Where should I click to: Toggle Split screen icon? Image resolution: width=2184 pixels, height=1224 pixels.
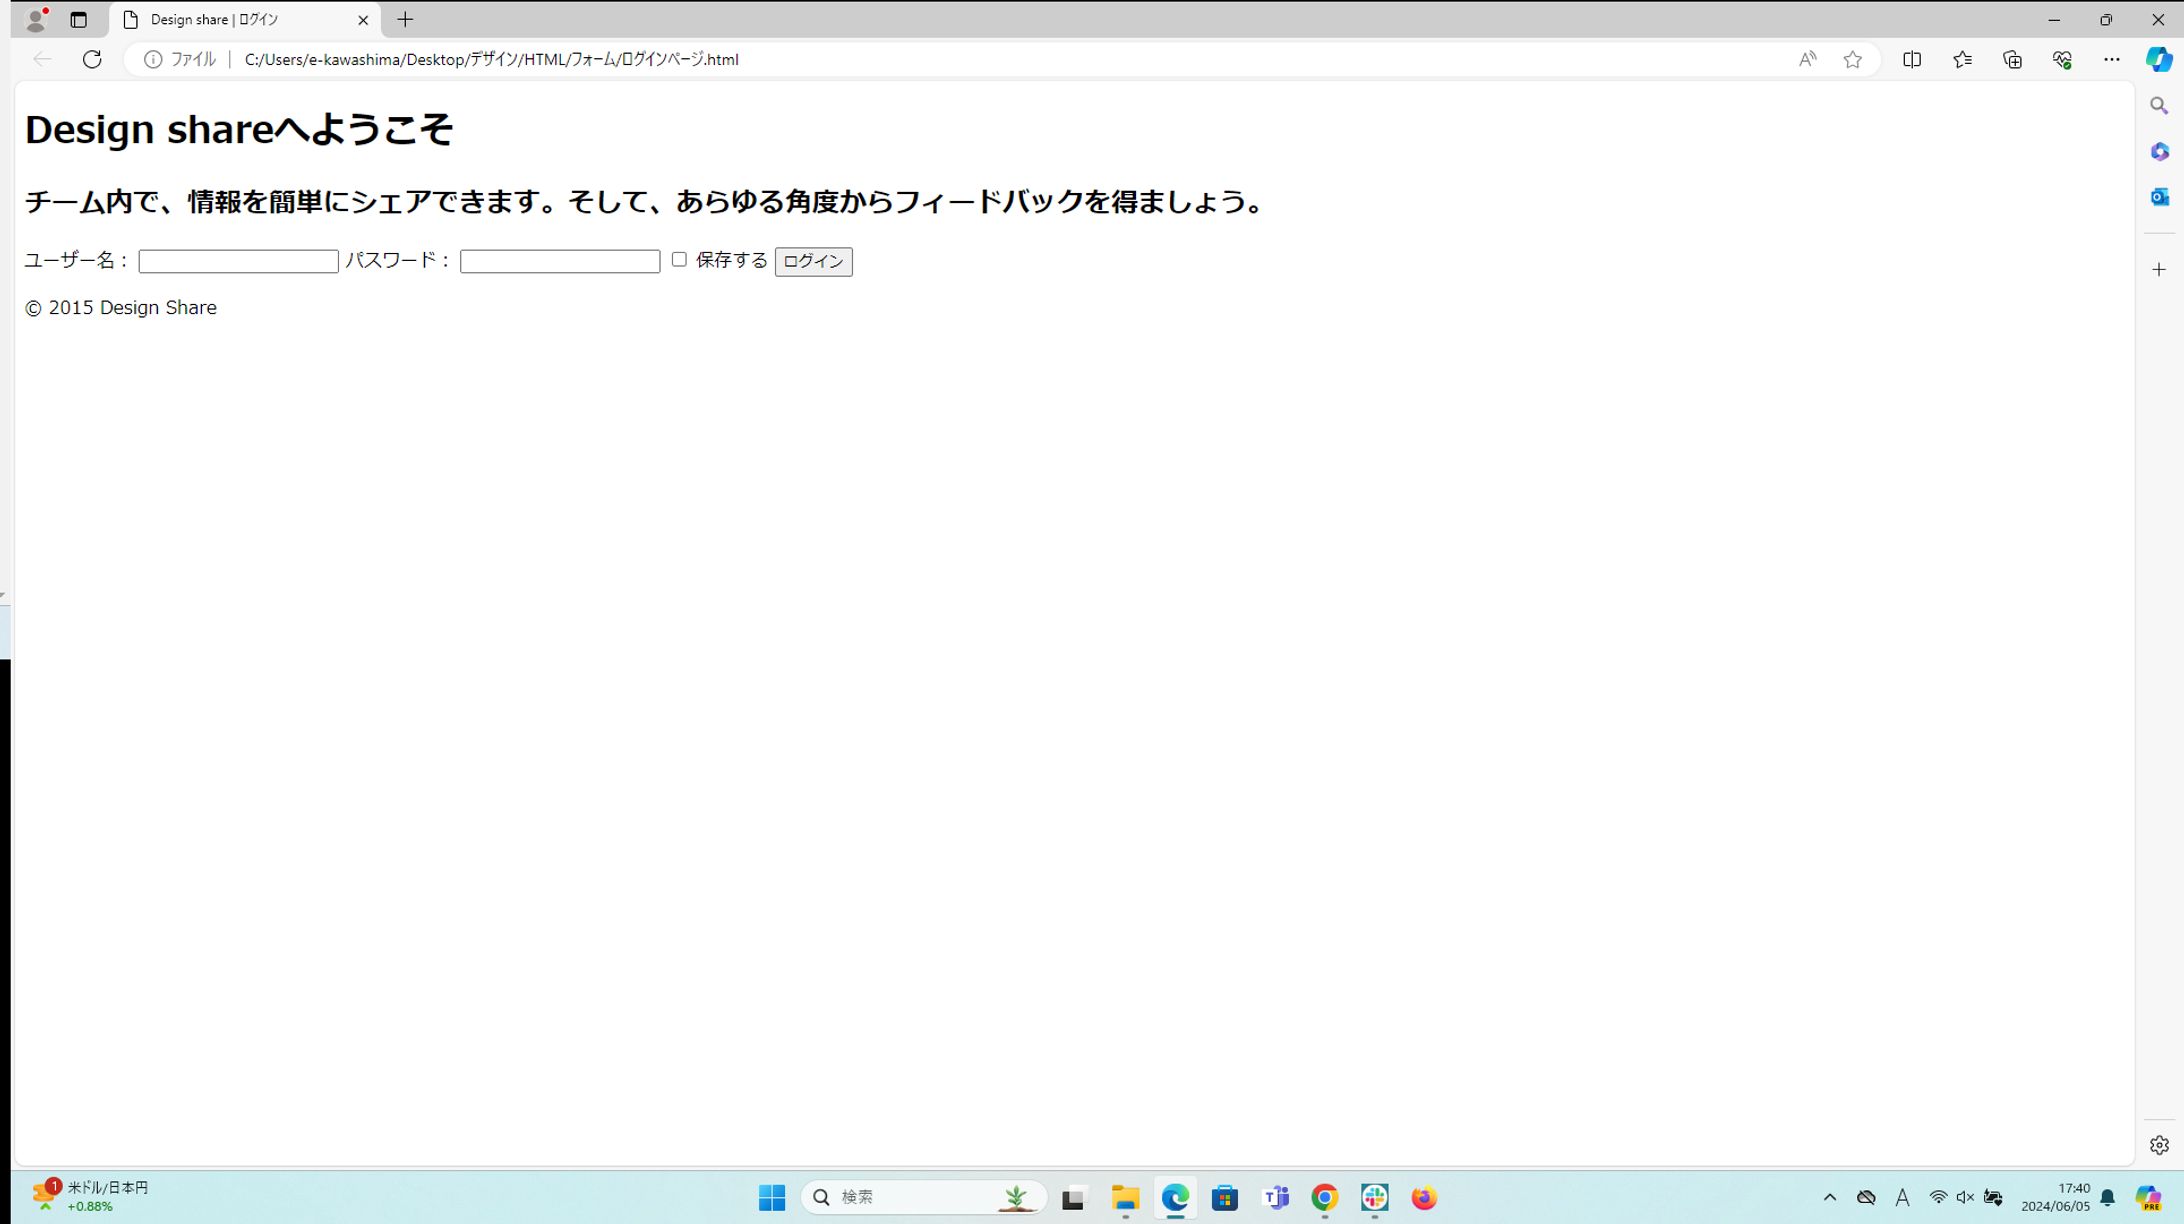pos(1911,59)
